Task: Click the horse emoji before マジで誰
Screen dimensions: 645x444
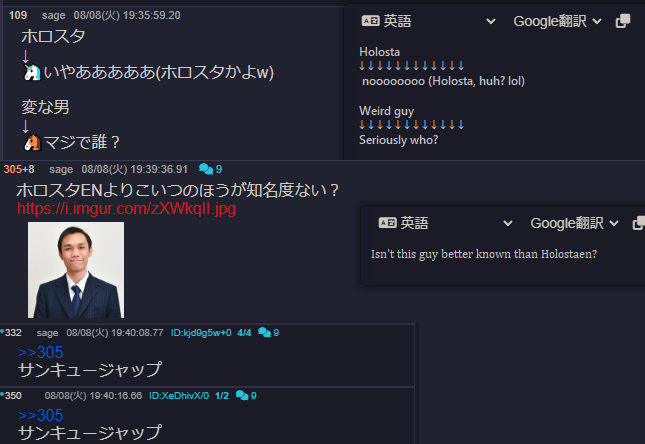Action: pyautogui.click(x=32, y=143)
